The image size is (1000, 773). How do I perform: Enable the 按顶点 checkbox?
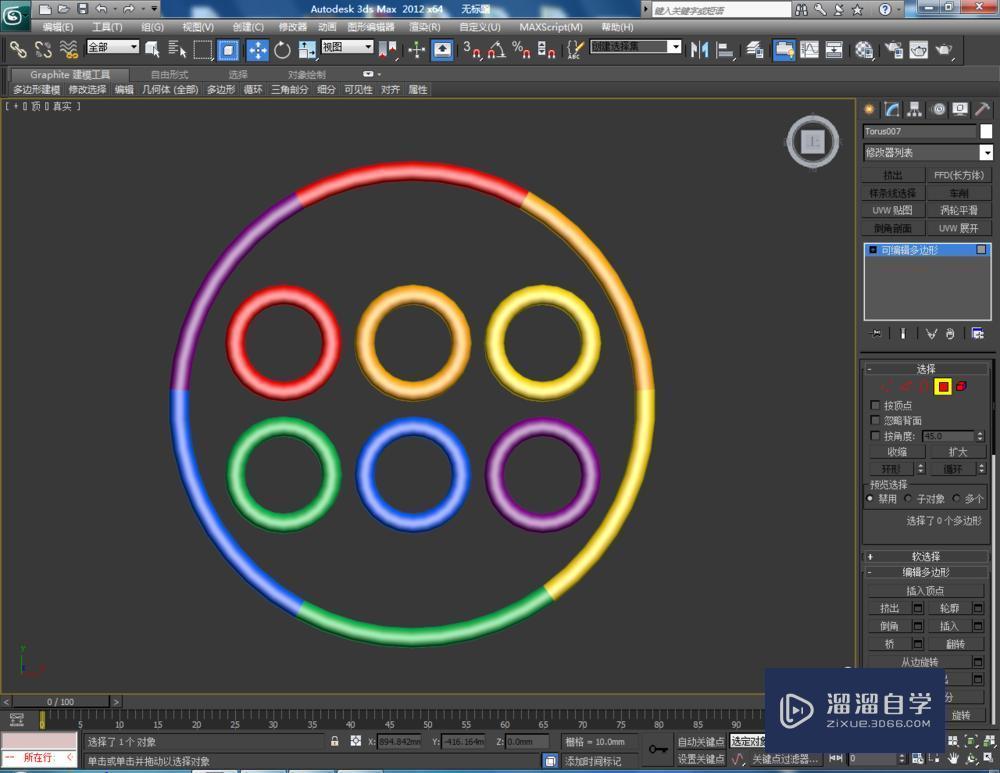coord(876,405)
